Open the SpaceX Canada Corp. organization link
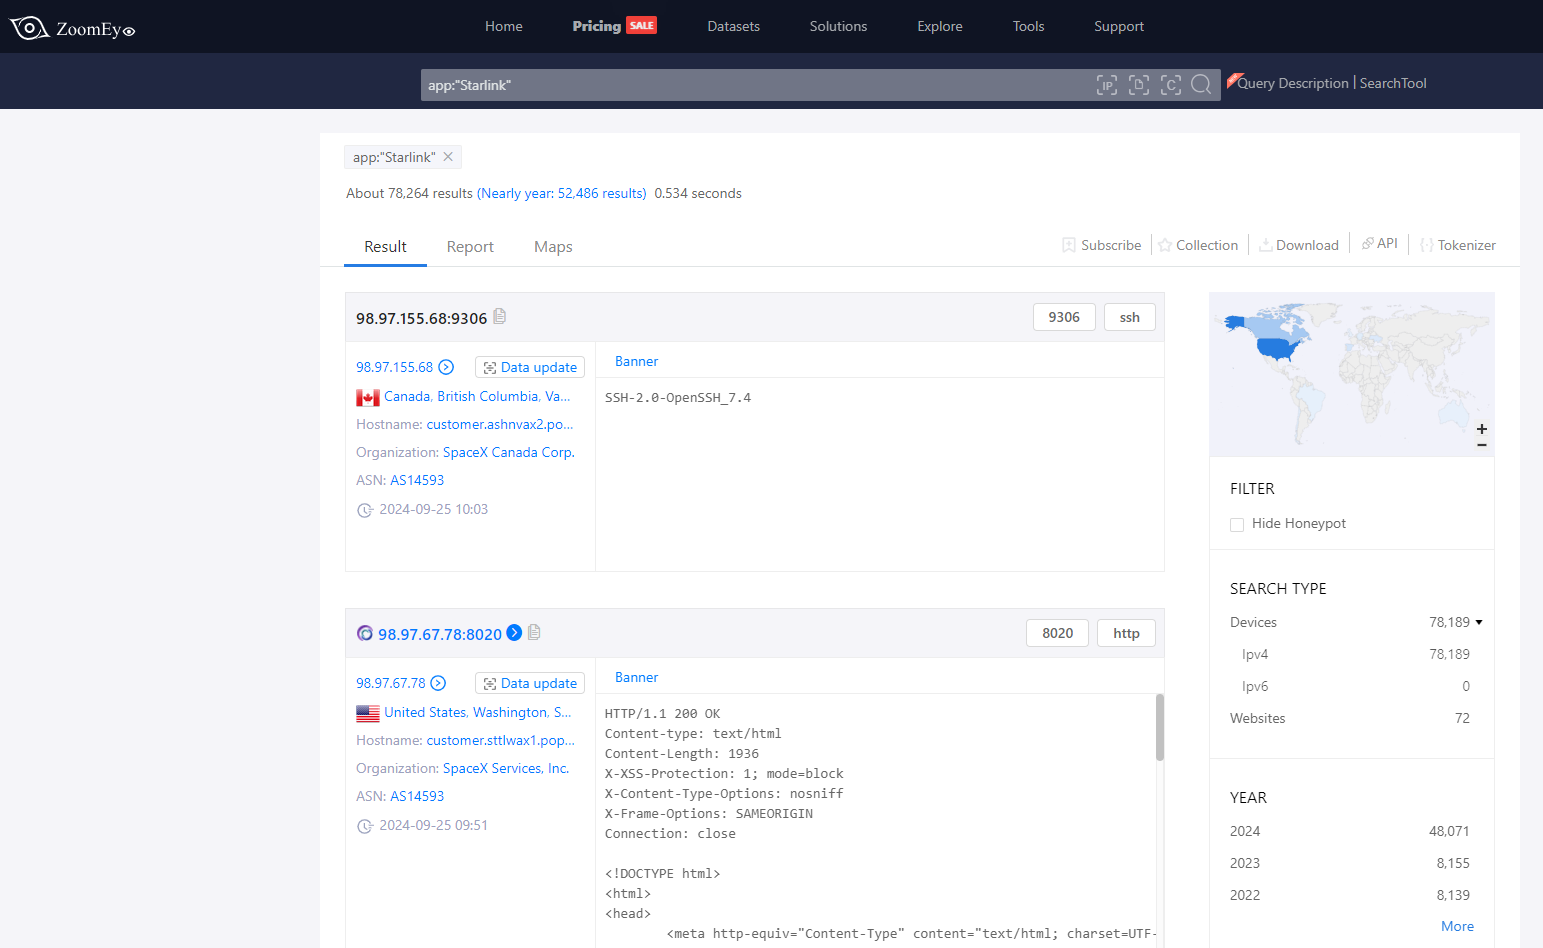The height and width of the screenshot is (948, 1543). (509, 452)
